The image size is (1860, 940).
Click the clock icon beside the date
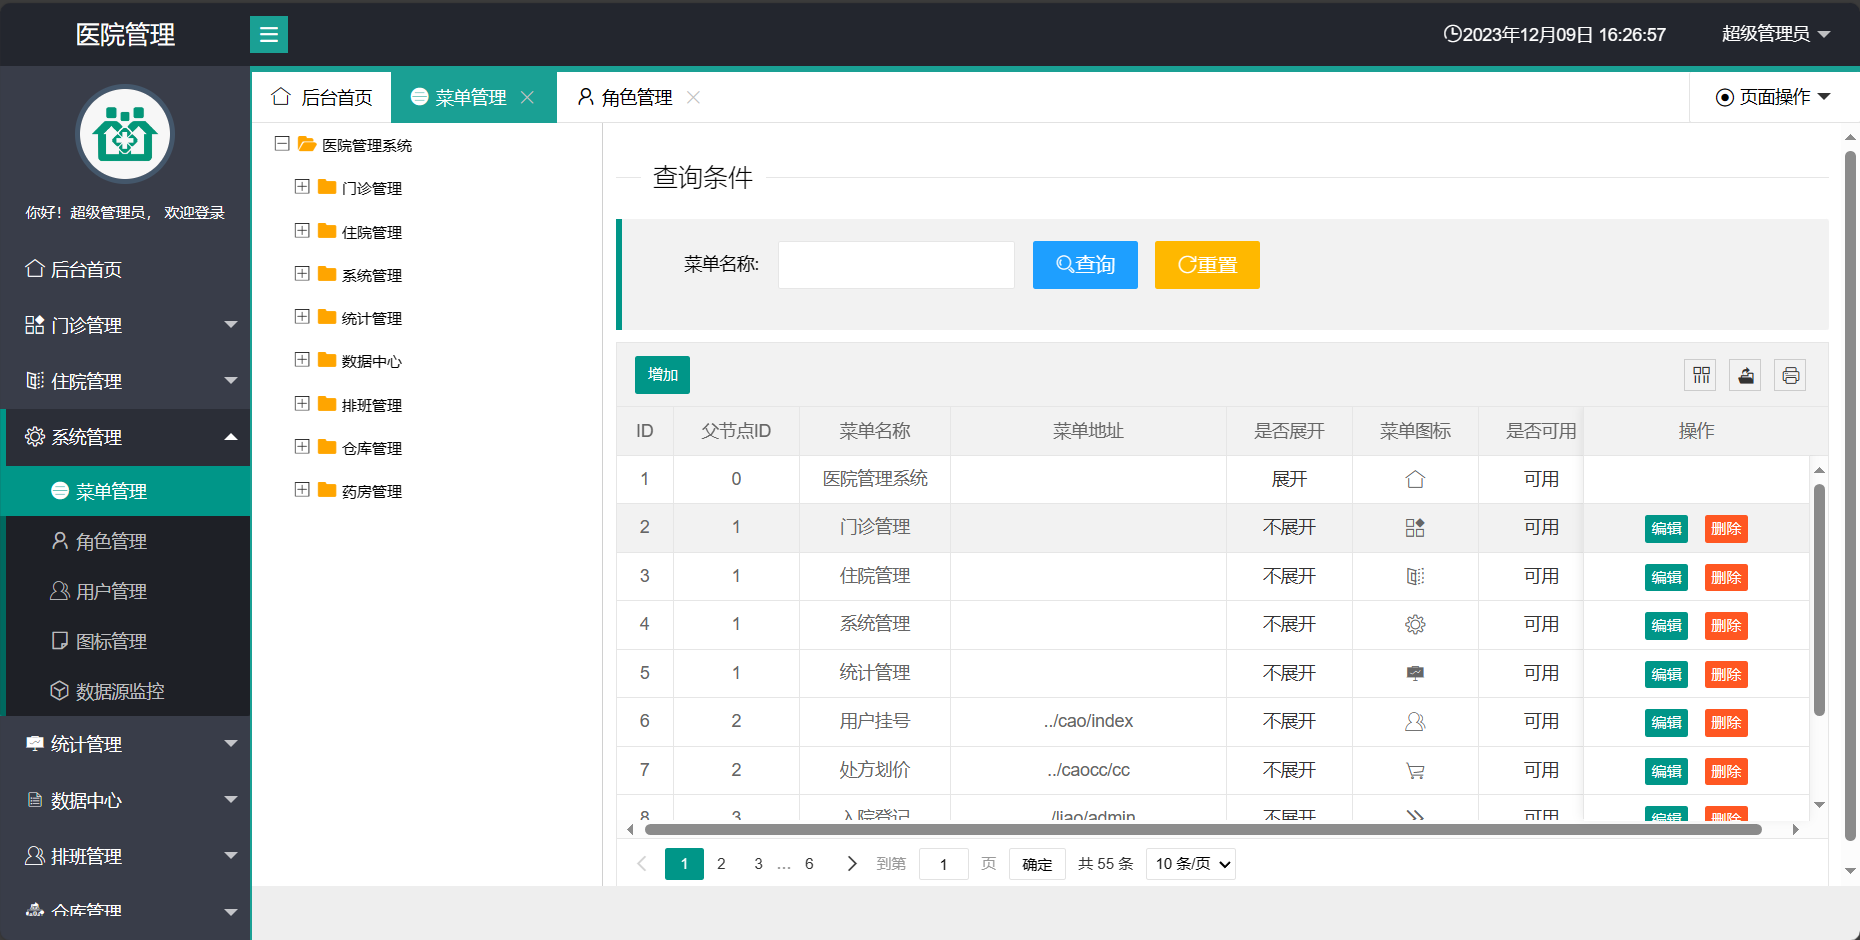(x=1452, y=34)
